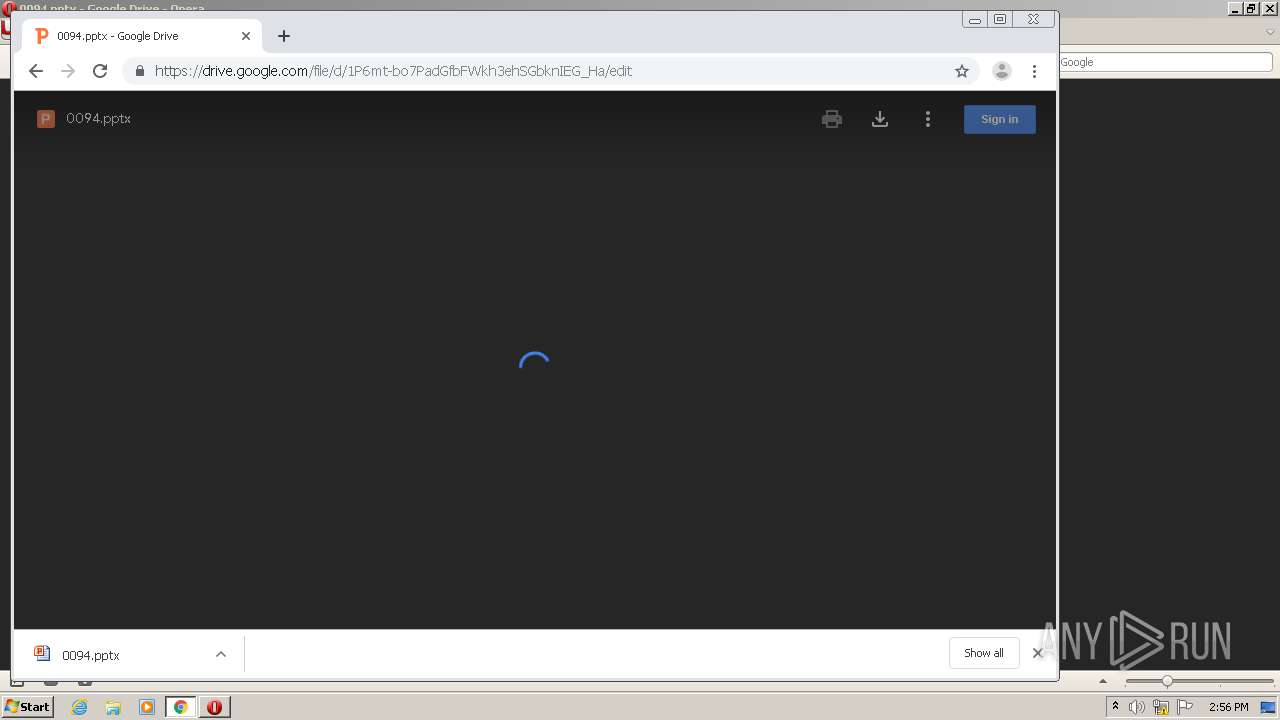
Task: Launch Internet Explorer from taskbar
Action: [x=79, y=707]
